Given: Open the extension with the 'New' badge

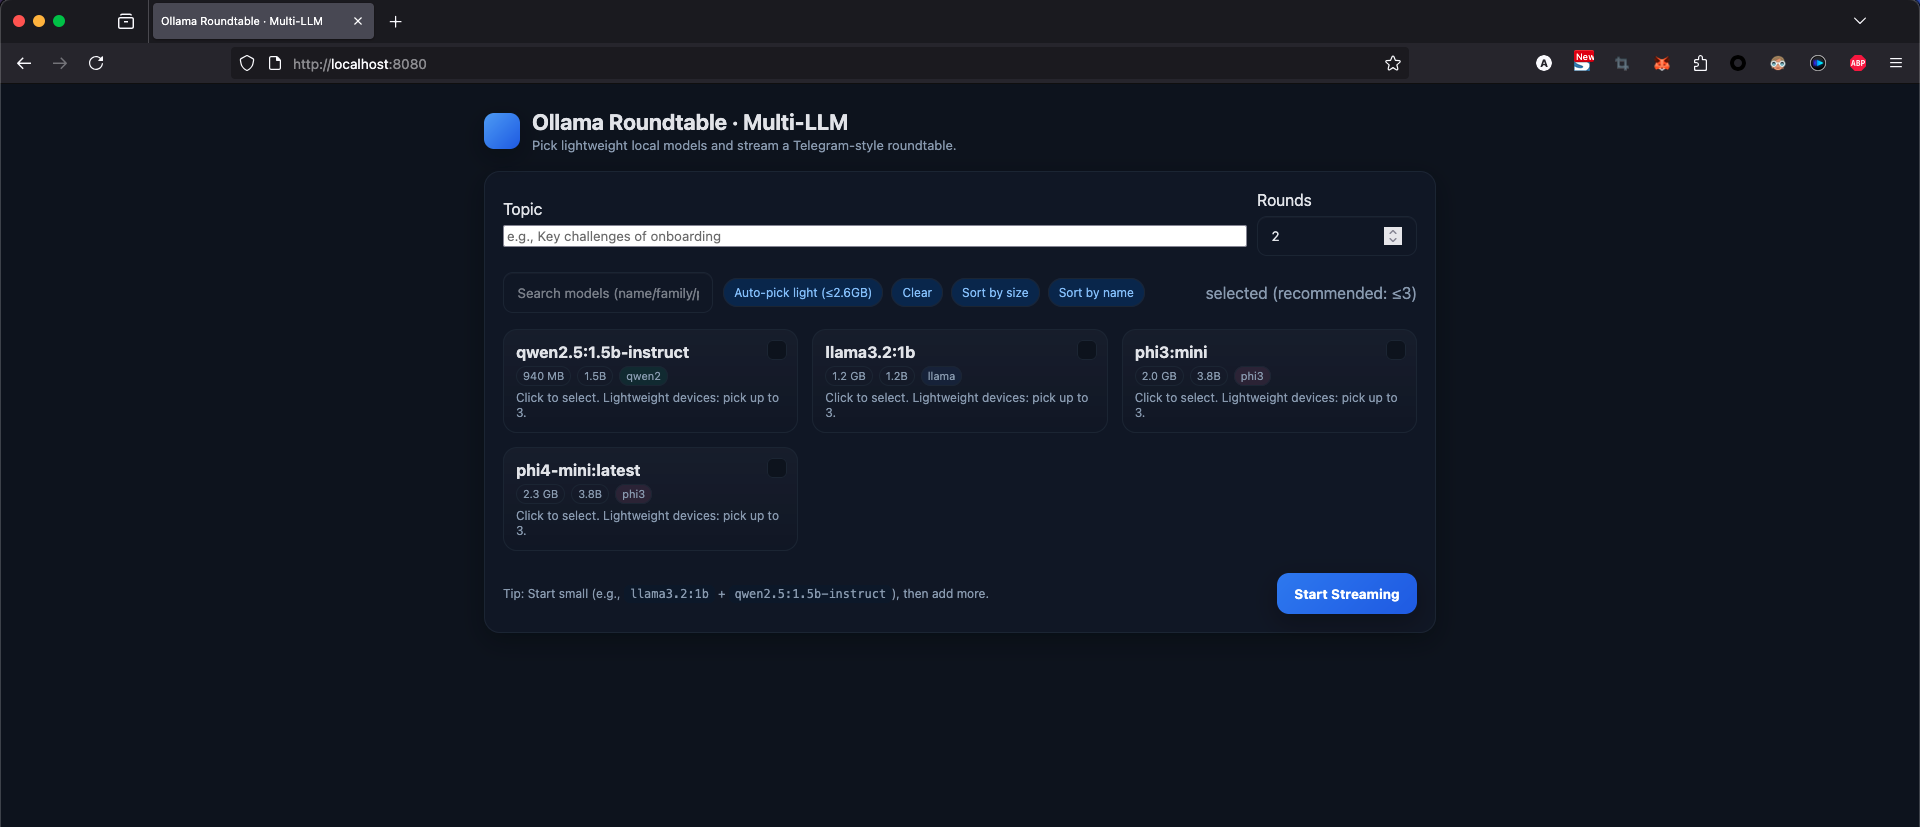Looking at the screenshot, I should (x=1583, y=62).
